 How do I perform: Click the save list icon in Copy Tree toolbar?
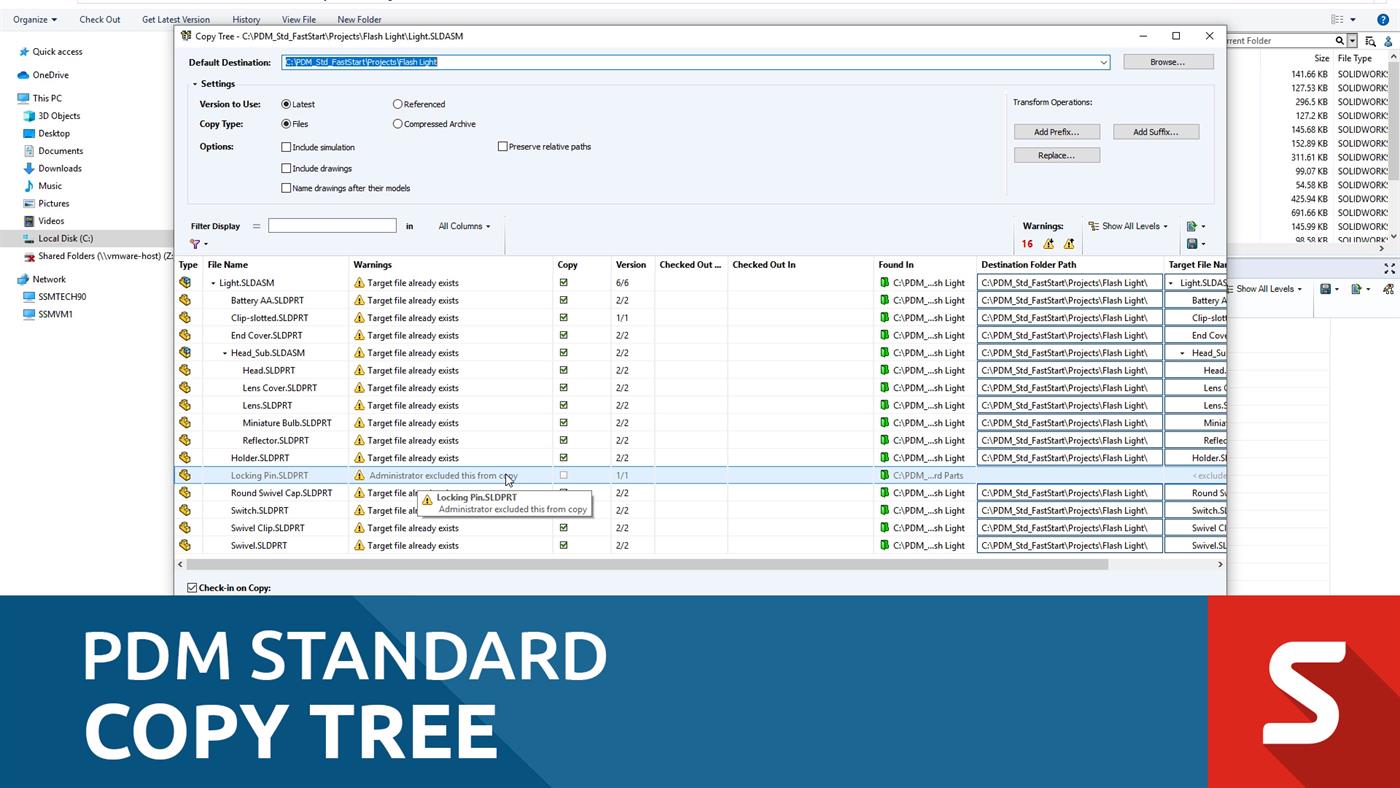(x=1192, y=243)
